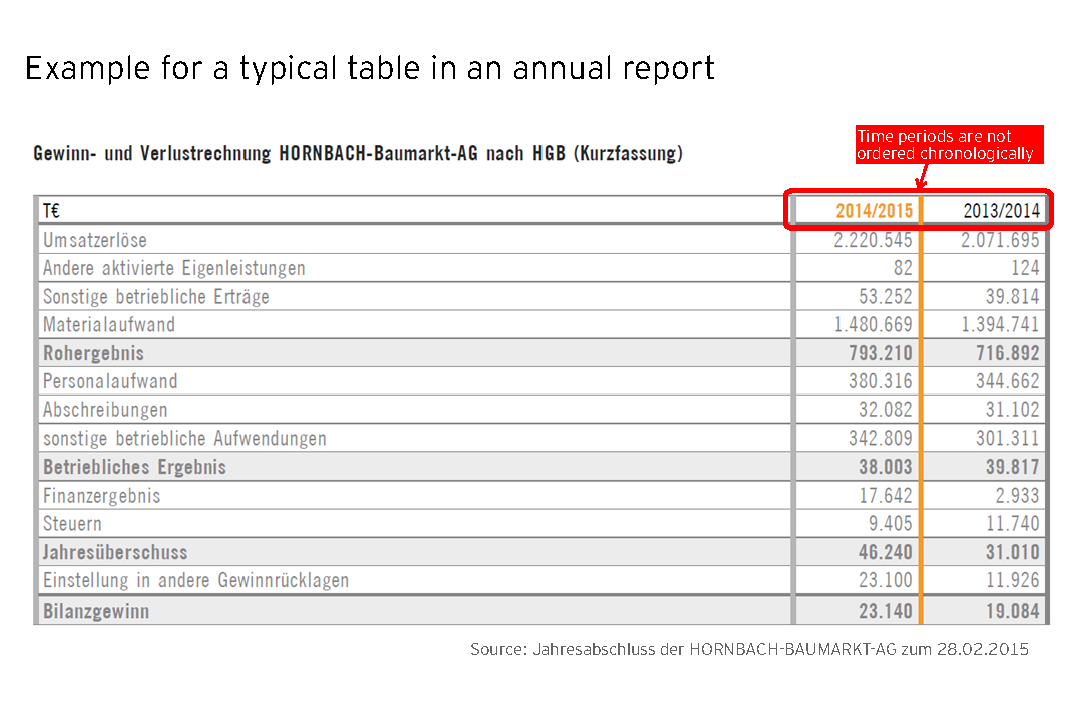
Task: Select the '2013/2014' column header
Action: (1002, 211)
